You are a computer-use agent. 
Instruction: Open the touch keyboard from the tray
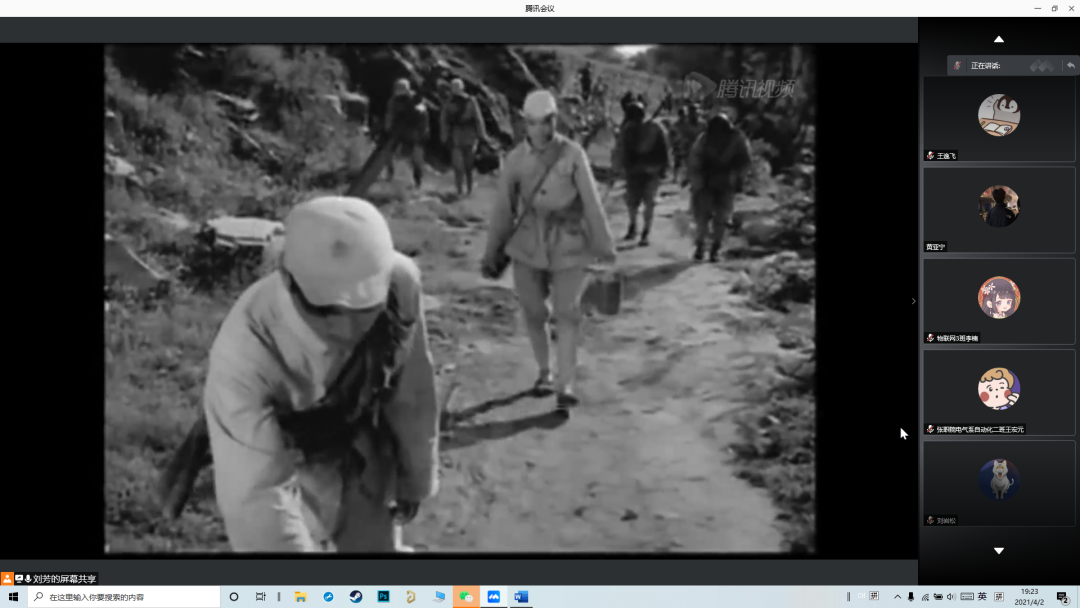pos(967,597)
